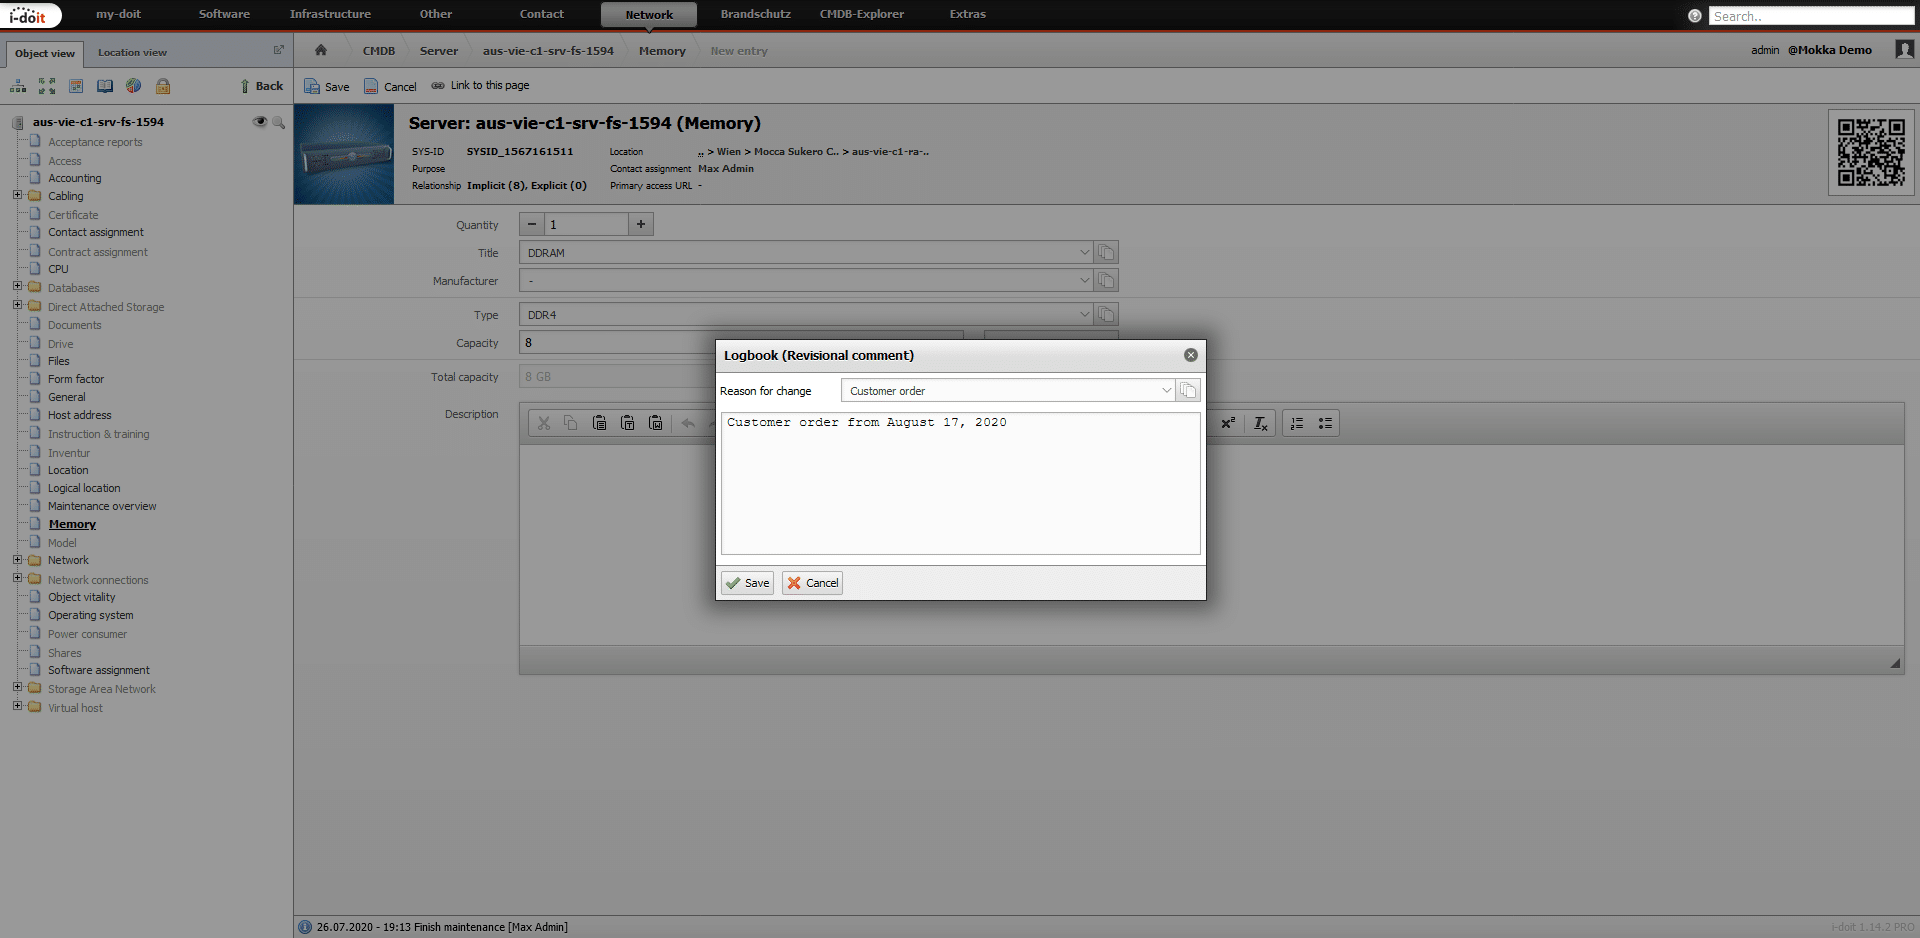Expand the Virtual host tree folder

click(17, 707)
